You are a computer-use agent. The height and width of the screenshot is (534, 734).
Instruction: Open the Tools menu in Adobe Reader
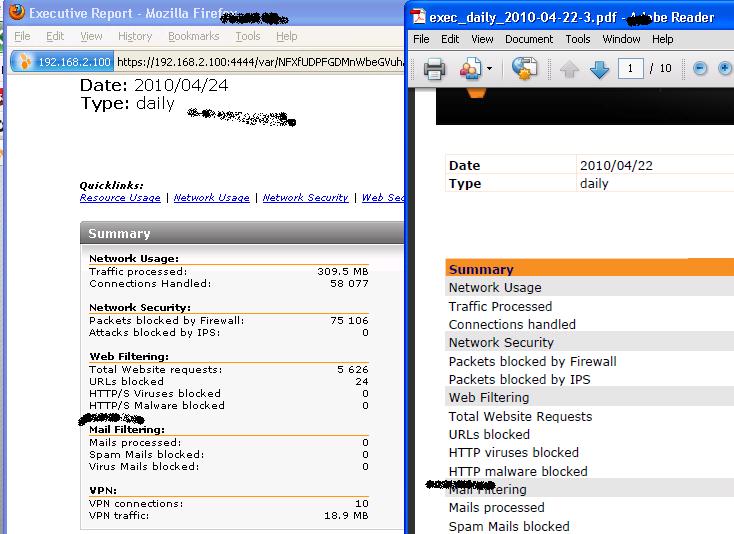tap(578, 39)
